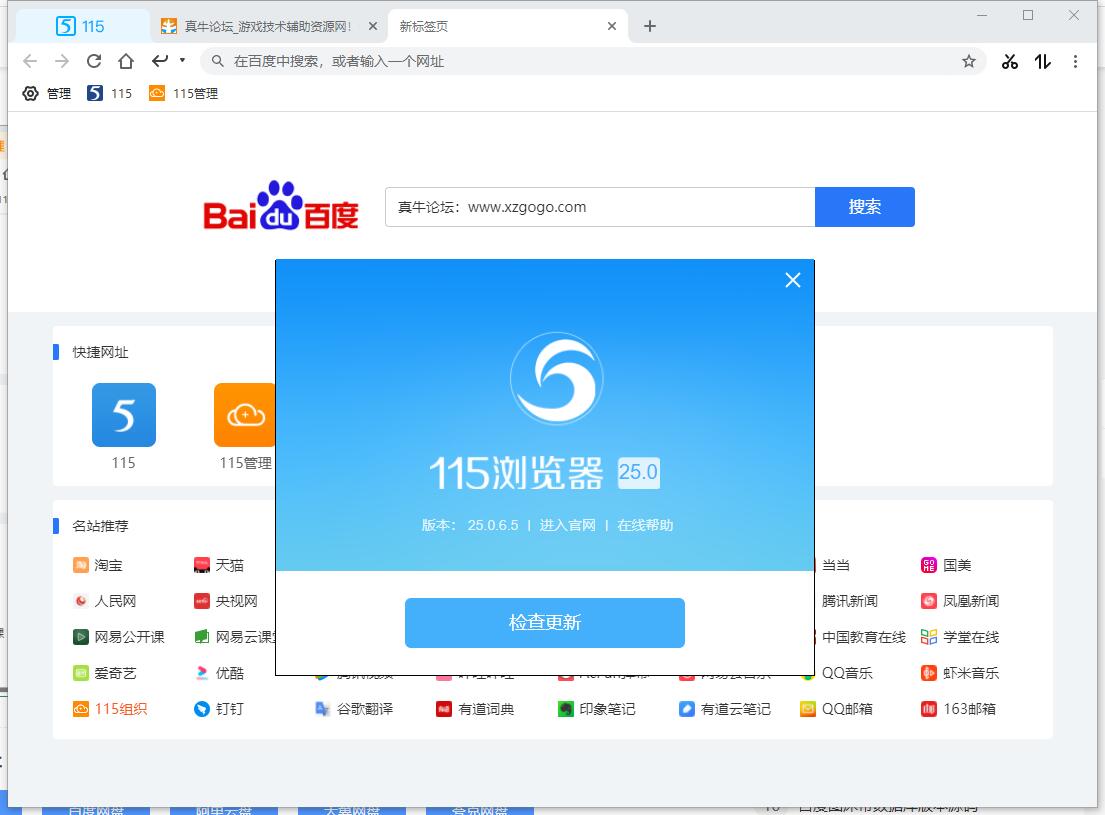The image size is (1105, 815).
Task: Go back to previous page arrow
Action: point(30,61)
